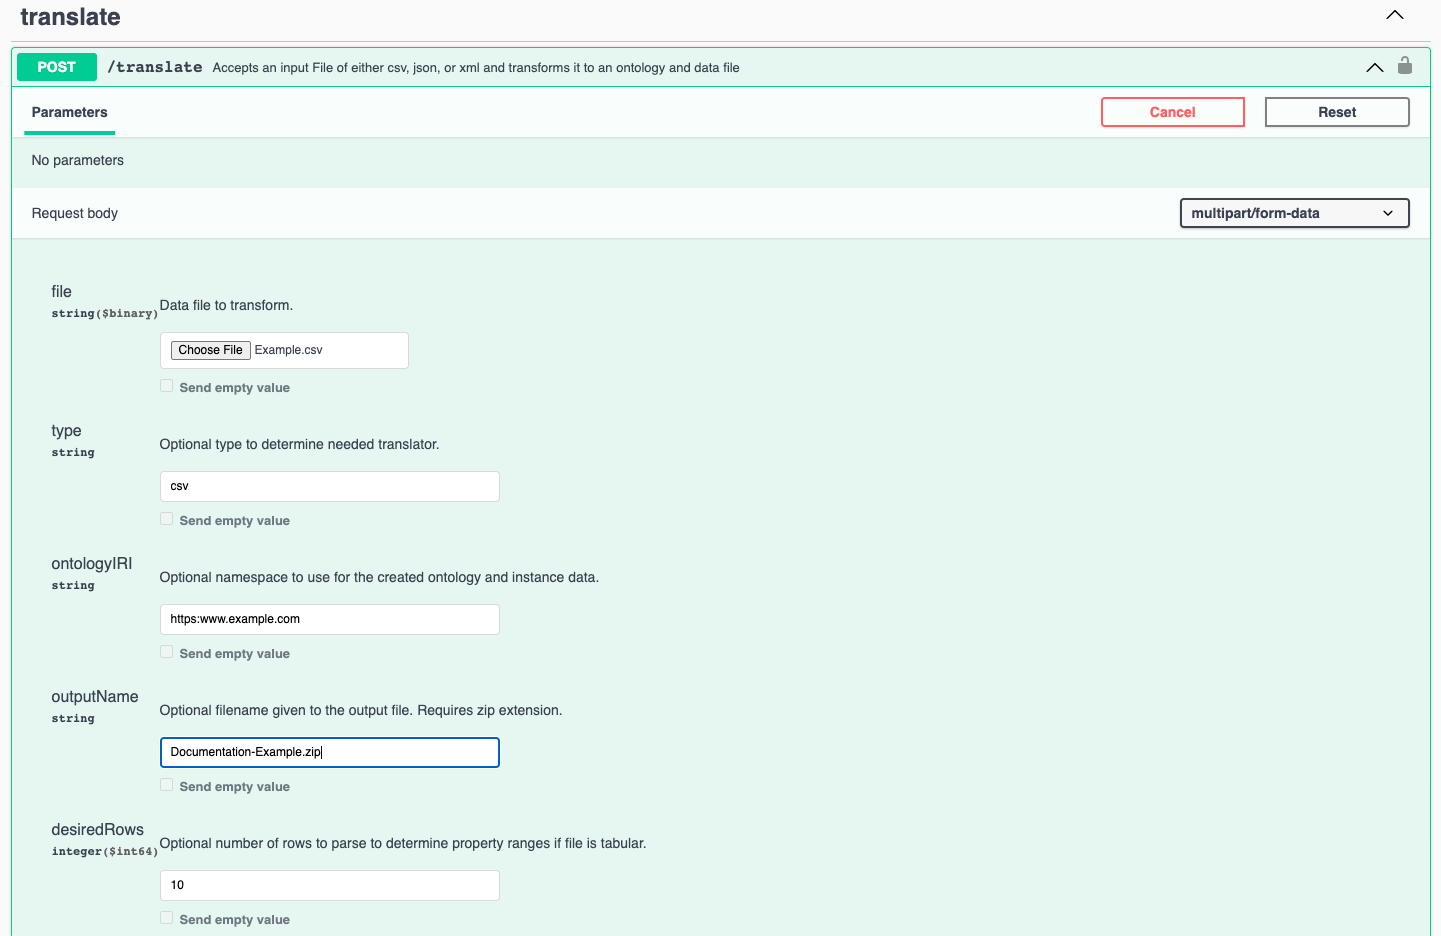Focus the ontologyIRI text field
The height and width of the screenshot is (936, 1441).
tap(329, 619)
